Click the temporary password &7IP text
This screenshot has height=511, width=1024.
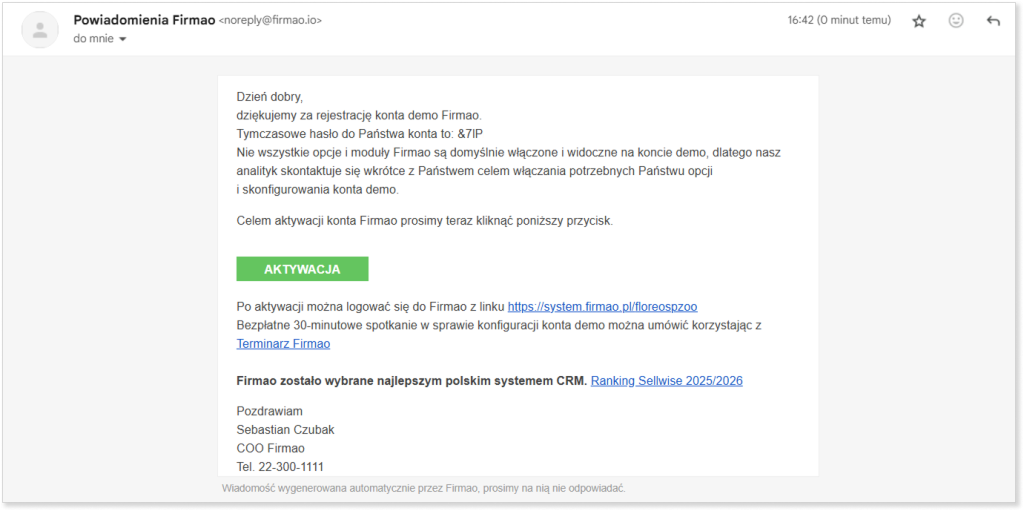470,134
